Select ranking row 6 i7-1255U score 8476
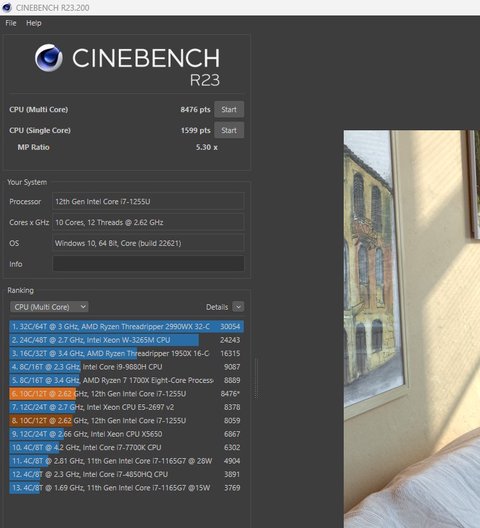Viewport: 480px width, 528px height. point(127,394)
